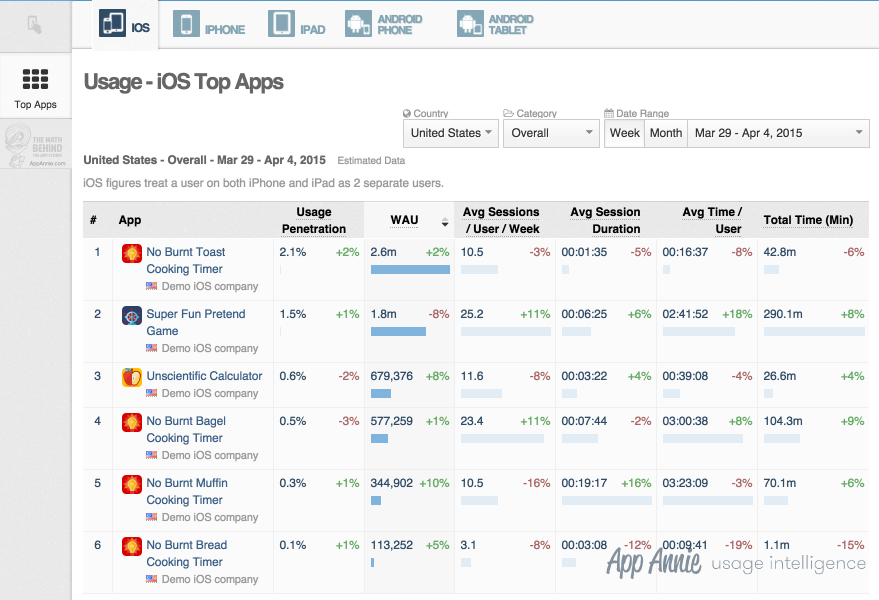The width and height of the screenshot is (879, 600).
Task: Select the iPhone device icon
Action: coord(186,24)
